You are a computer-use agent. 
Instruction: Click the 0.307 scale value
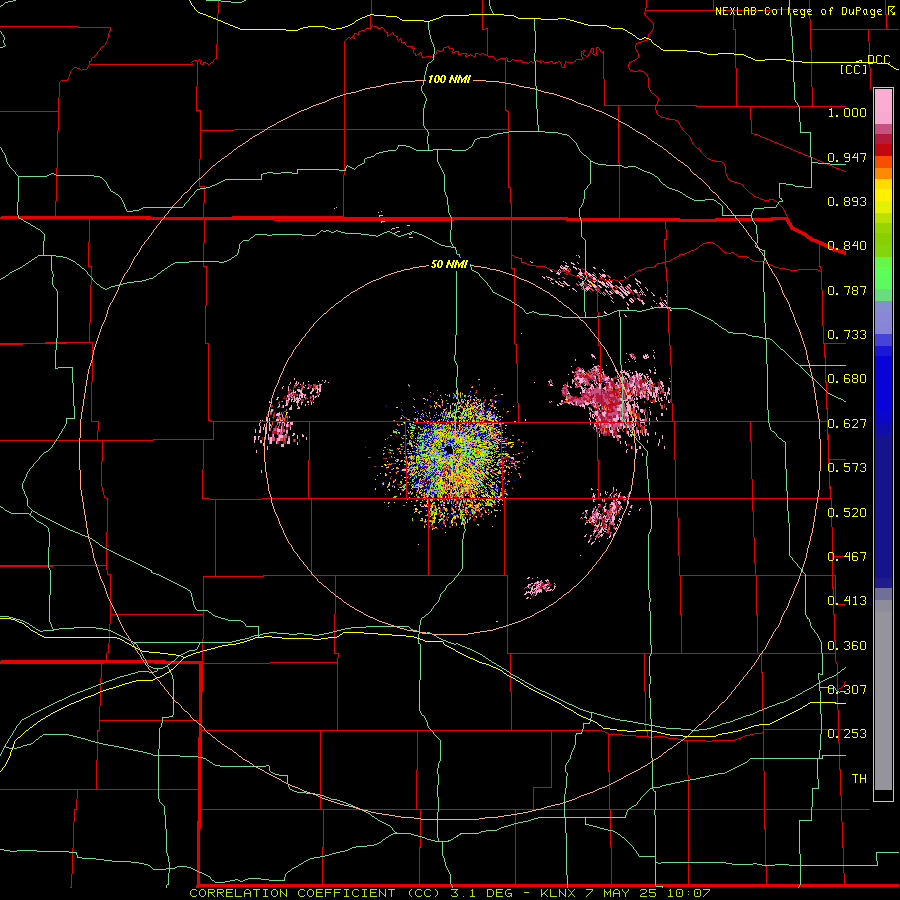coord(847,690)
